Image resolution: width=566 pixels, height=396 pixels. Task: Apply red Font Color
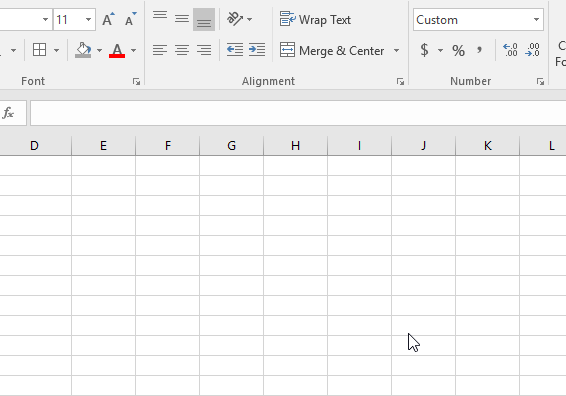pos(117,50)
